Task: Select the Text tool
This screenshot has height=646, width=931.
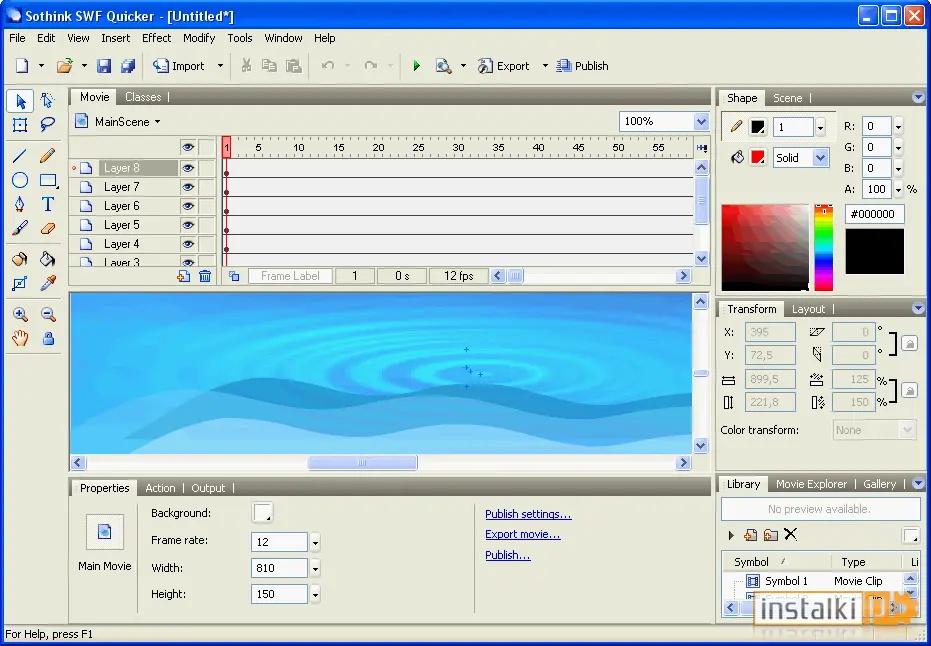Action: click(48, 204)
